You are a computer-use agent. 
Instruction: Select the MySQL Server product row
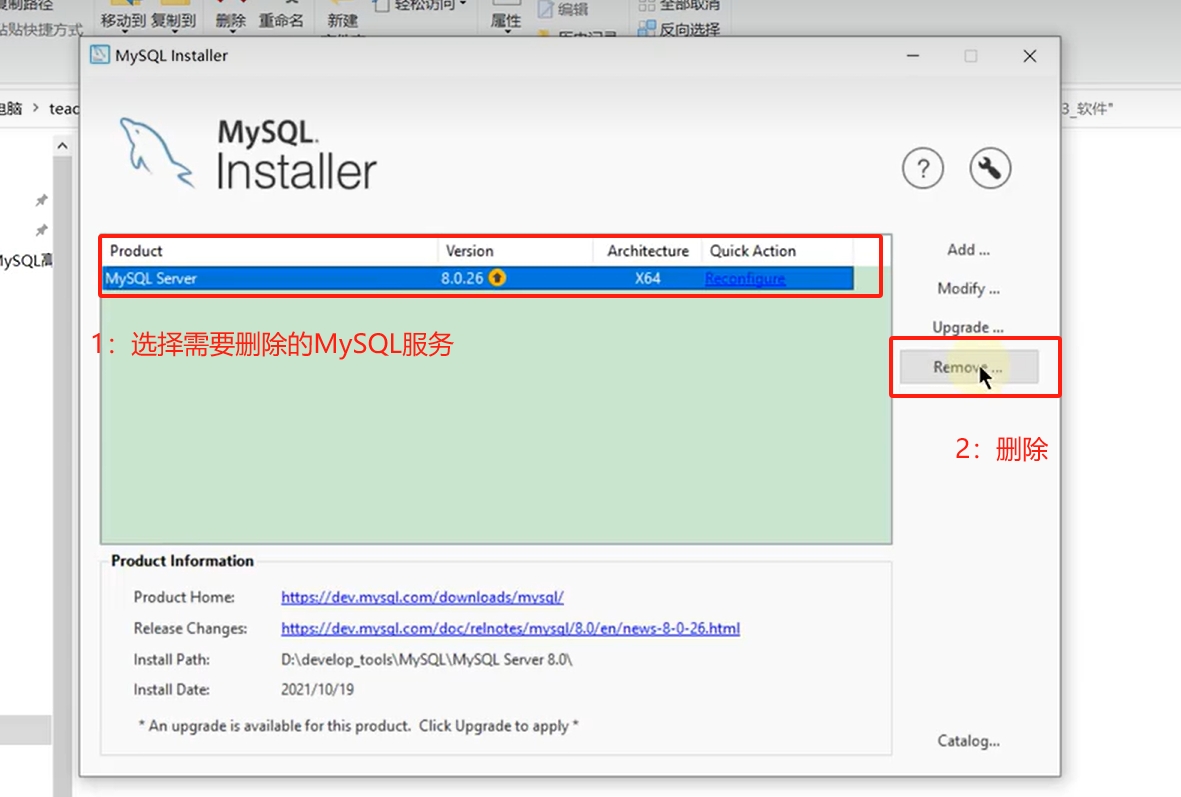pos(478,278)
